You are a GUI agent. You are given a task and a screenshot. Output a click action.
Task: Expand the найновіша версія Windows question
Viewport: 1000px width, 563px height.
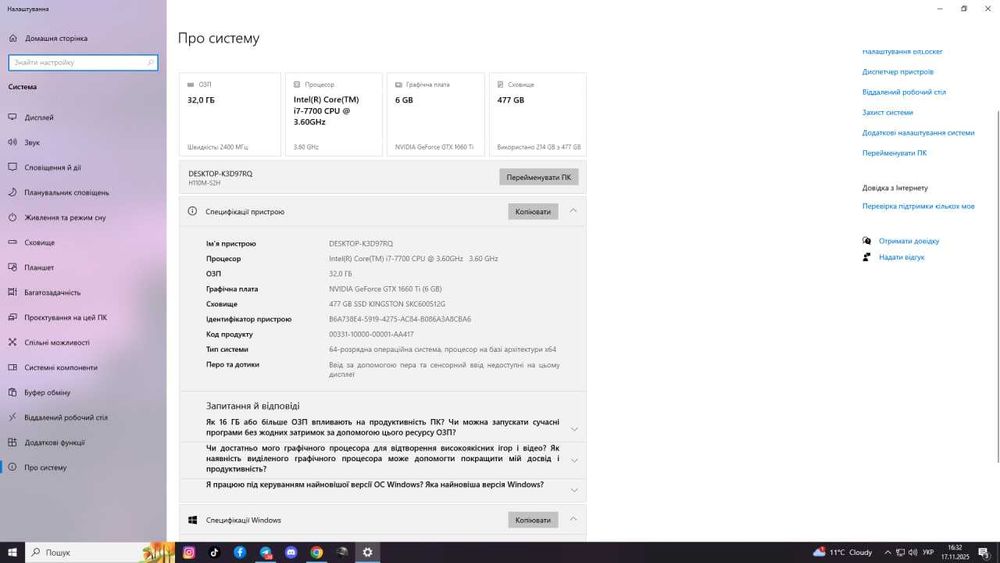pos(574,490)
